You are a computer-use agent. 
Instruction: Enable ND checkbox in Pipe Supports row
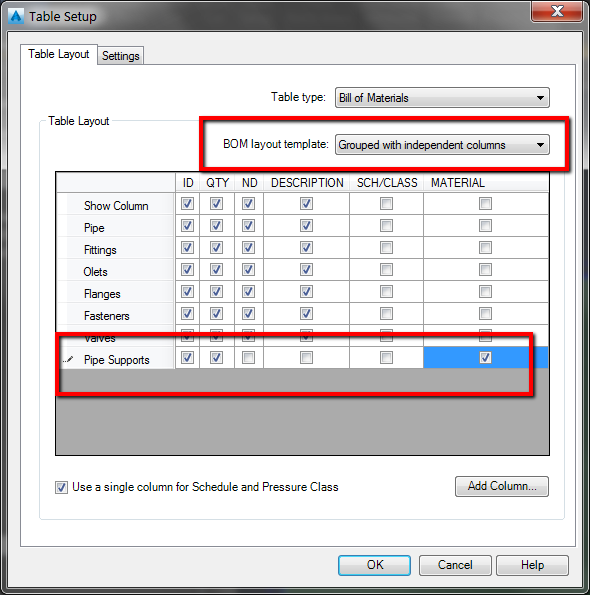click(x=249, y=357)
